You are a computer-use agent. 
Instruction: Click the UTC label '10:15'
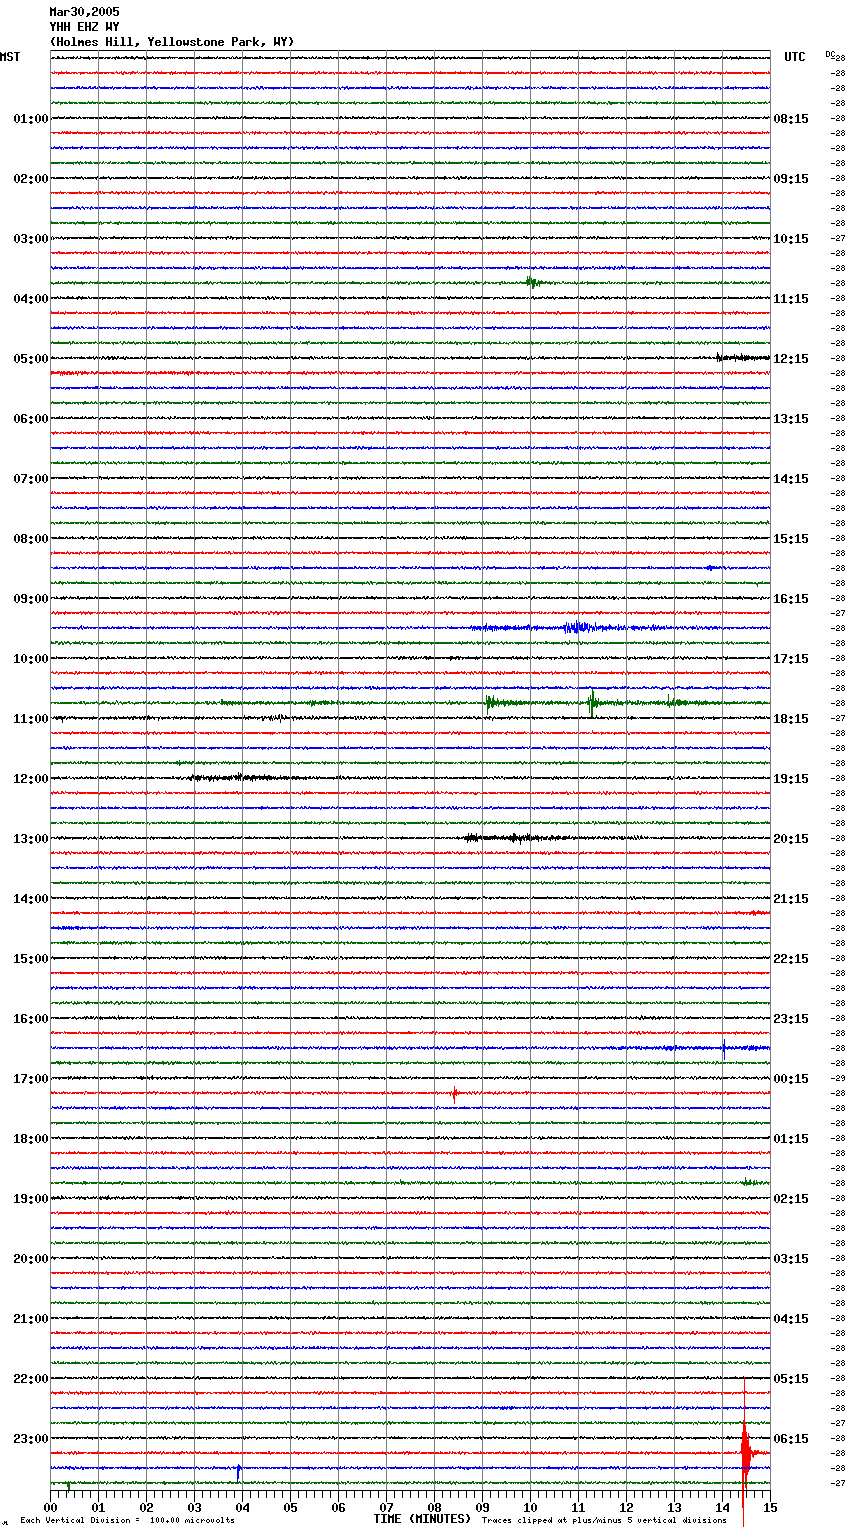click(791, 239)
